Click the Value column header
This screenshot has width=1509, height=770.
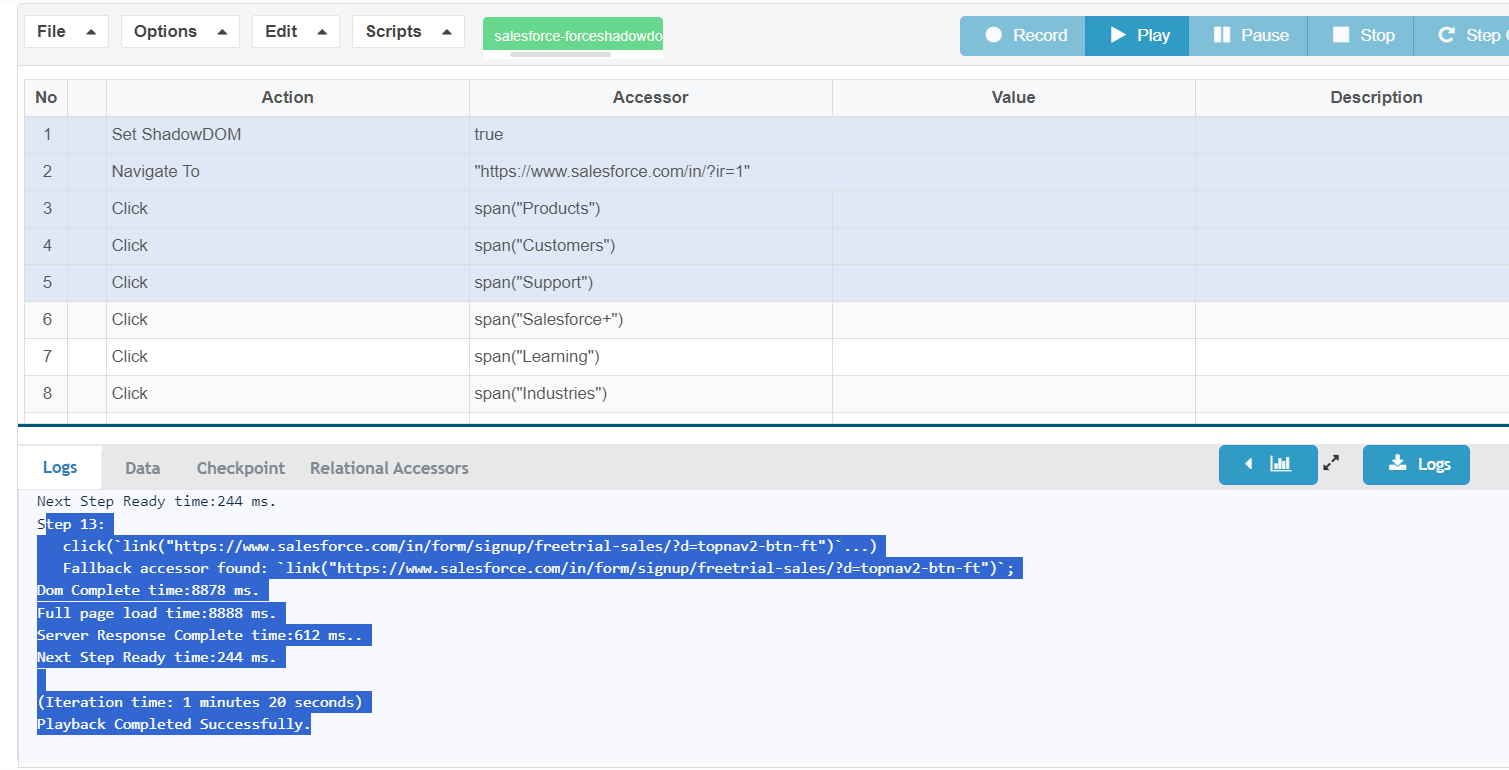click(x=1014, y=98)
